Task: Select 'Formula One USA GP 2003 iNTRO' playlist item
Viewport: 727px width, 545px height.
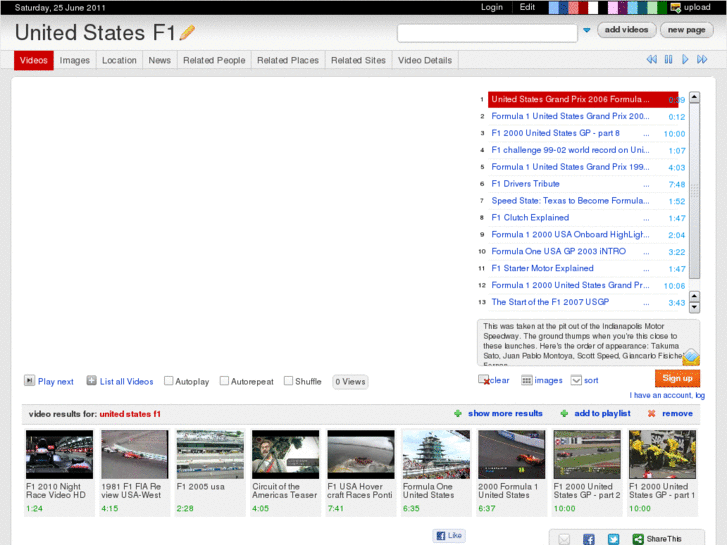Action: [x=558, y=251]
